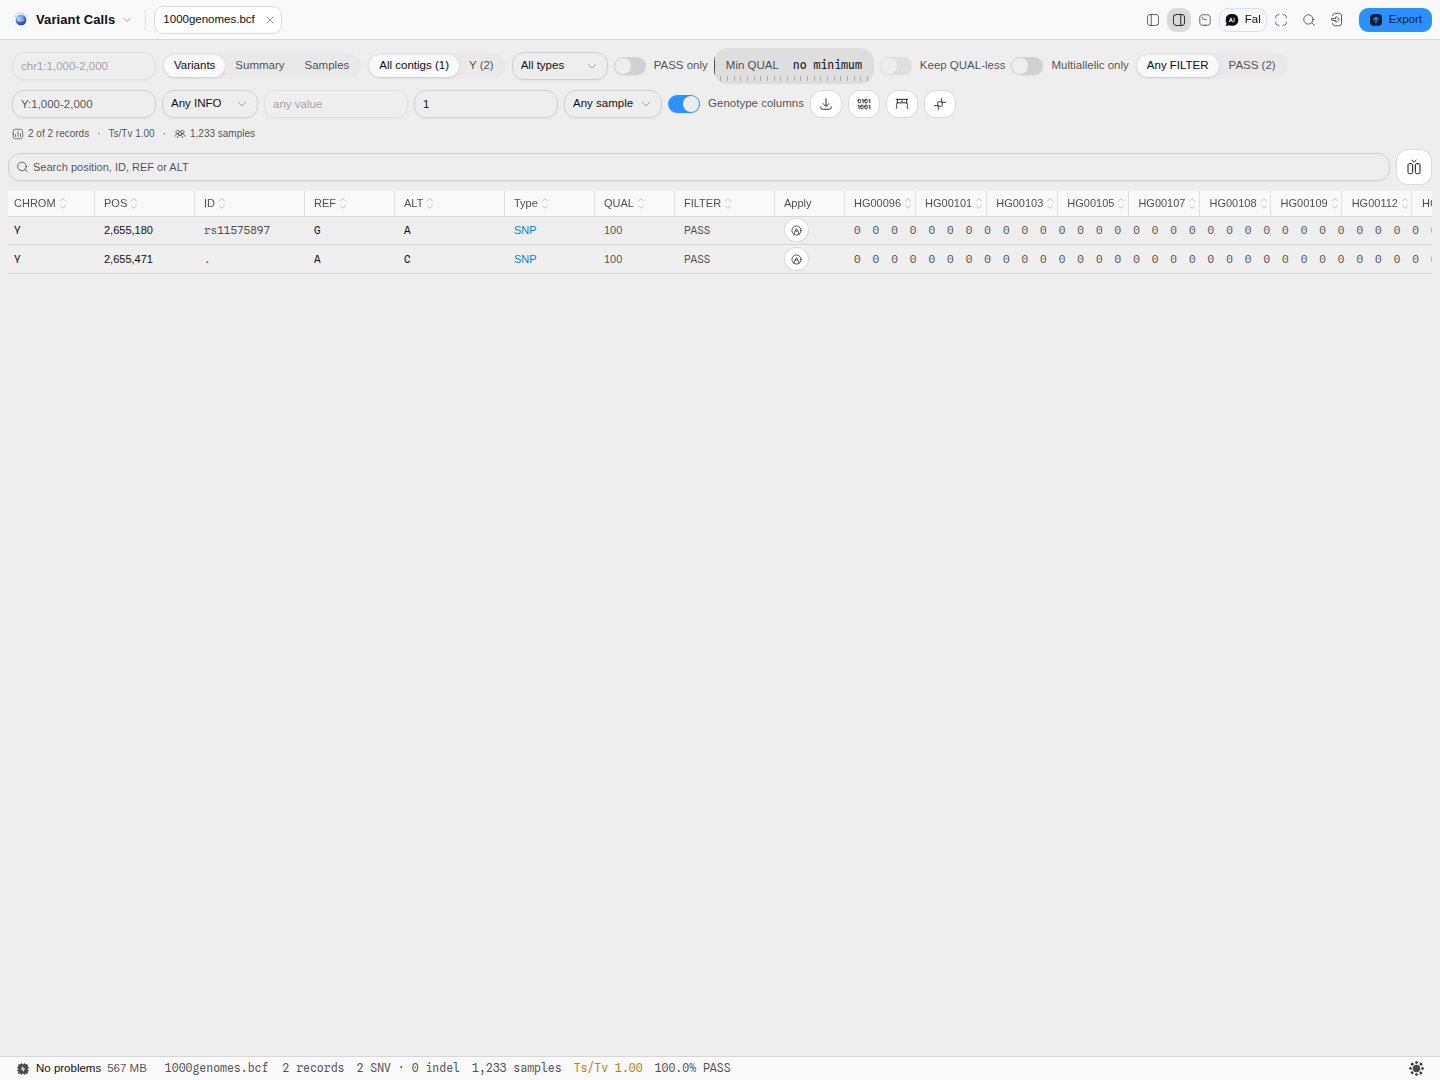Sort by the POS column
1440x1080 pixels.
tap(144, 204)
